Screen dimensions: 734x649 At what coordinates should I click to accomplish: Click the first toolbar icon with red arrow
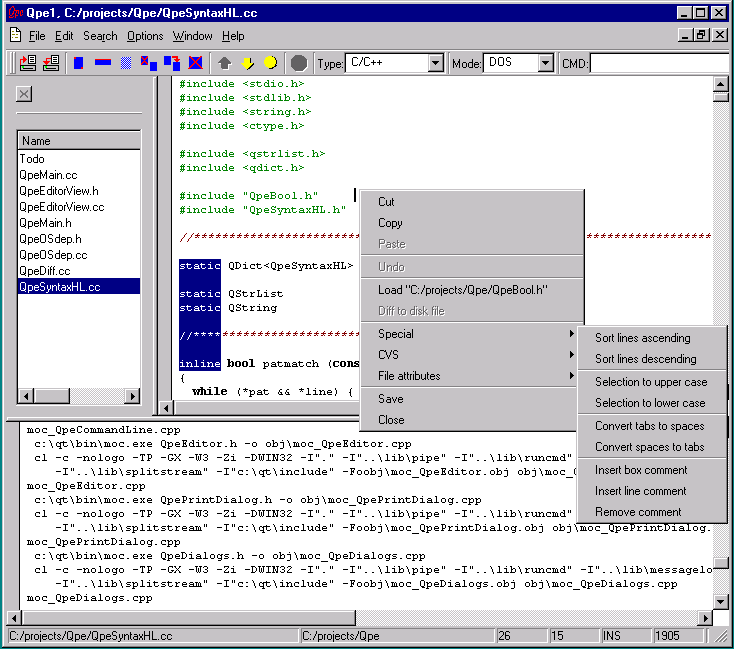tap(27, 63)
